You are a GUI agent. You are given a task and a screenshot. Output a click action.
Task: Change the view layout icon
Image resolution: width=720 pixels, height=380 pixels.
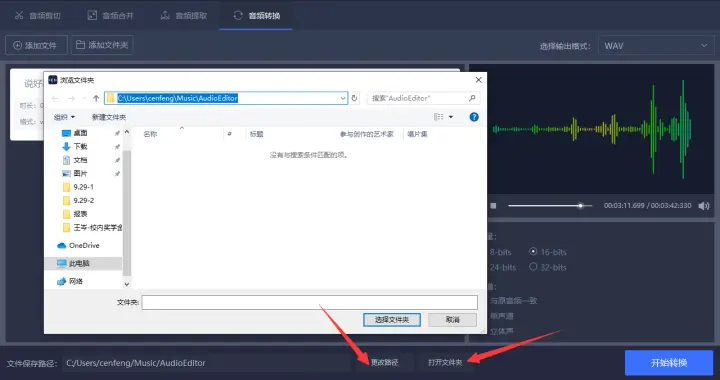coord(439,117)
